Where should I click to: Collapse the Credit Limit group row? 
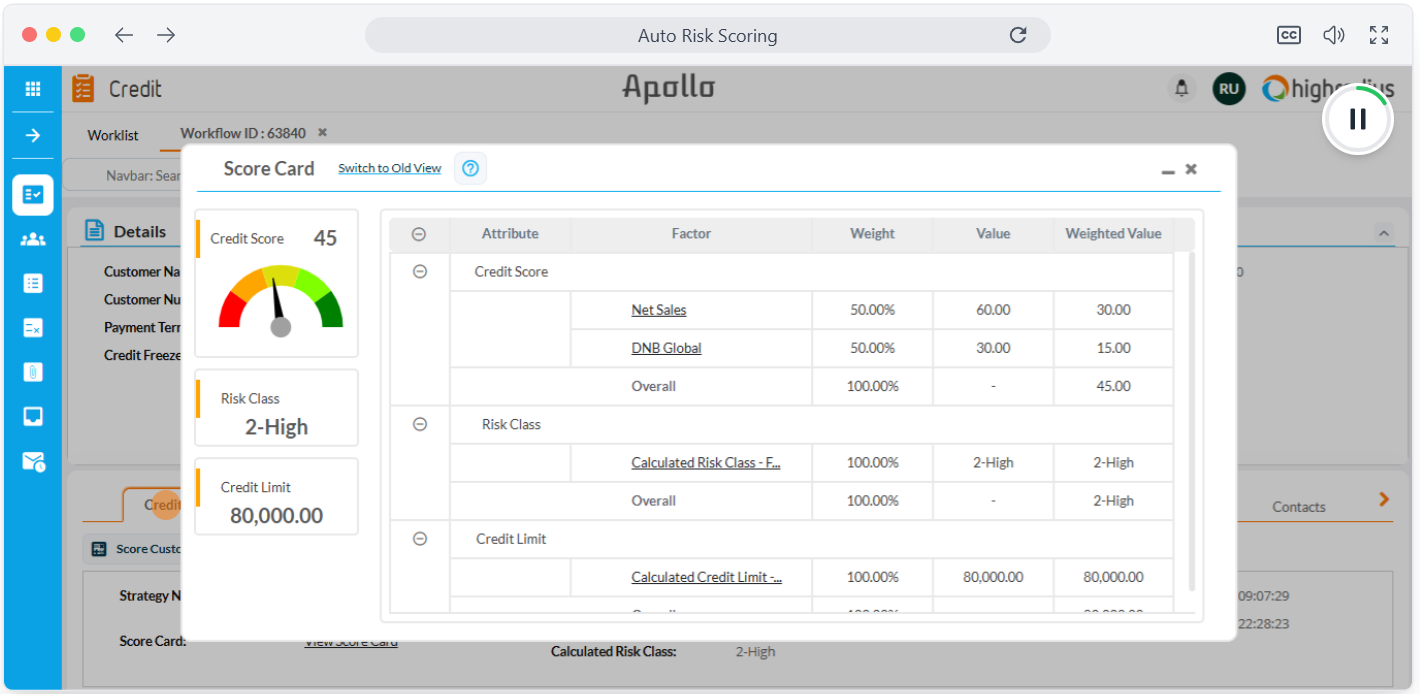(x=420, y=538)
